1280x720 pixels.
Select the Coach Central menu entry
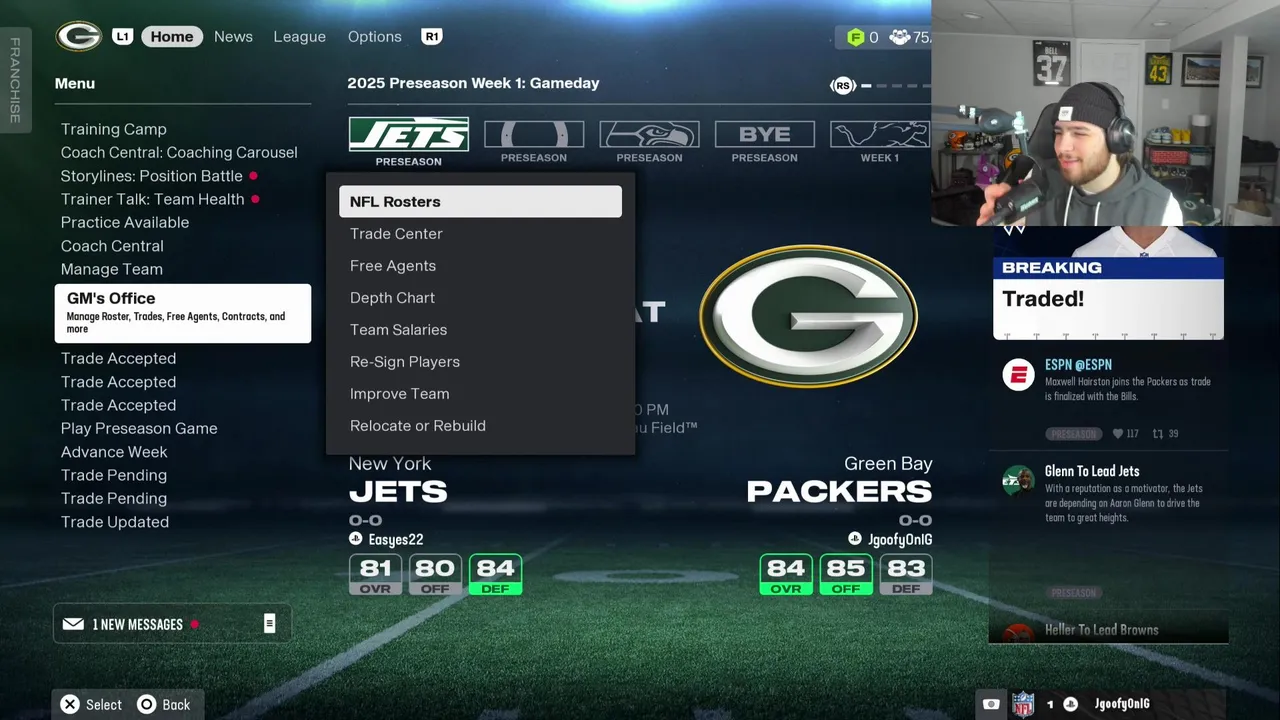[x=112, y=246]
